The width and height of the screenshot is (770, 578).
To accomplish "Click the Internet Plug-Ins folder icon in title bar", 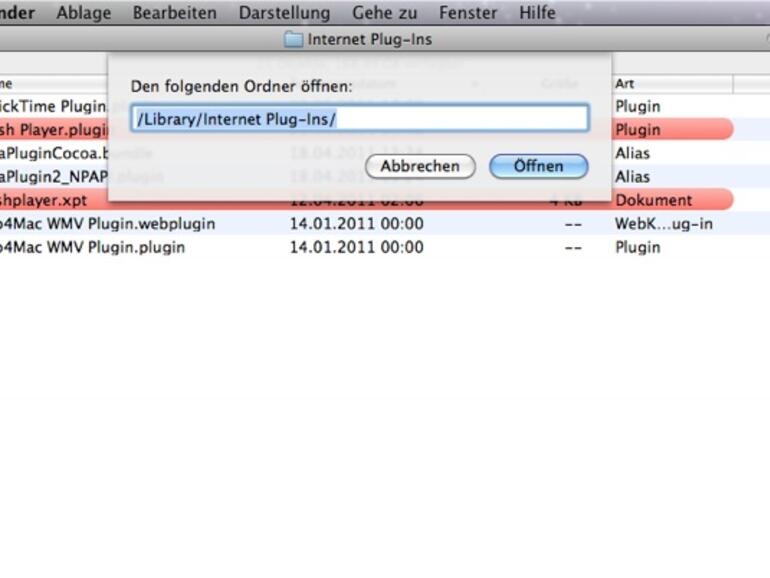I will (293, 39).
